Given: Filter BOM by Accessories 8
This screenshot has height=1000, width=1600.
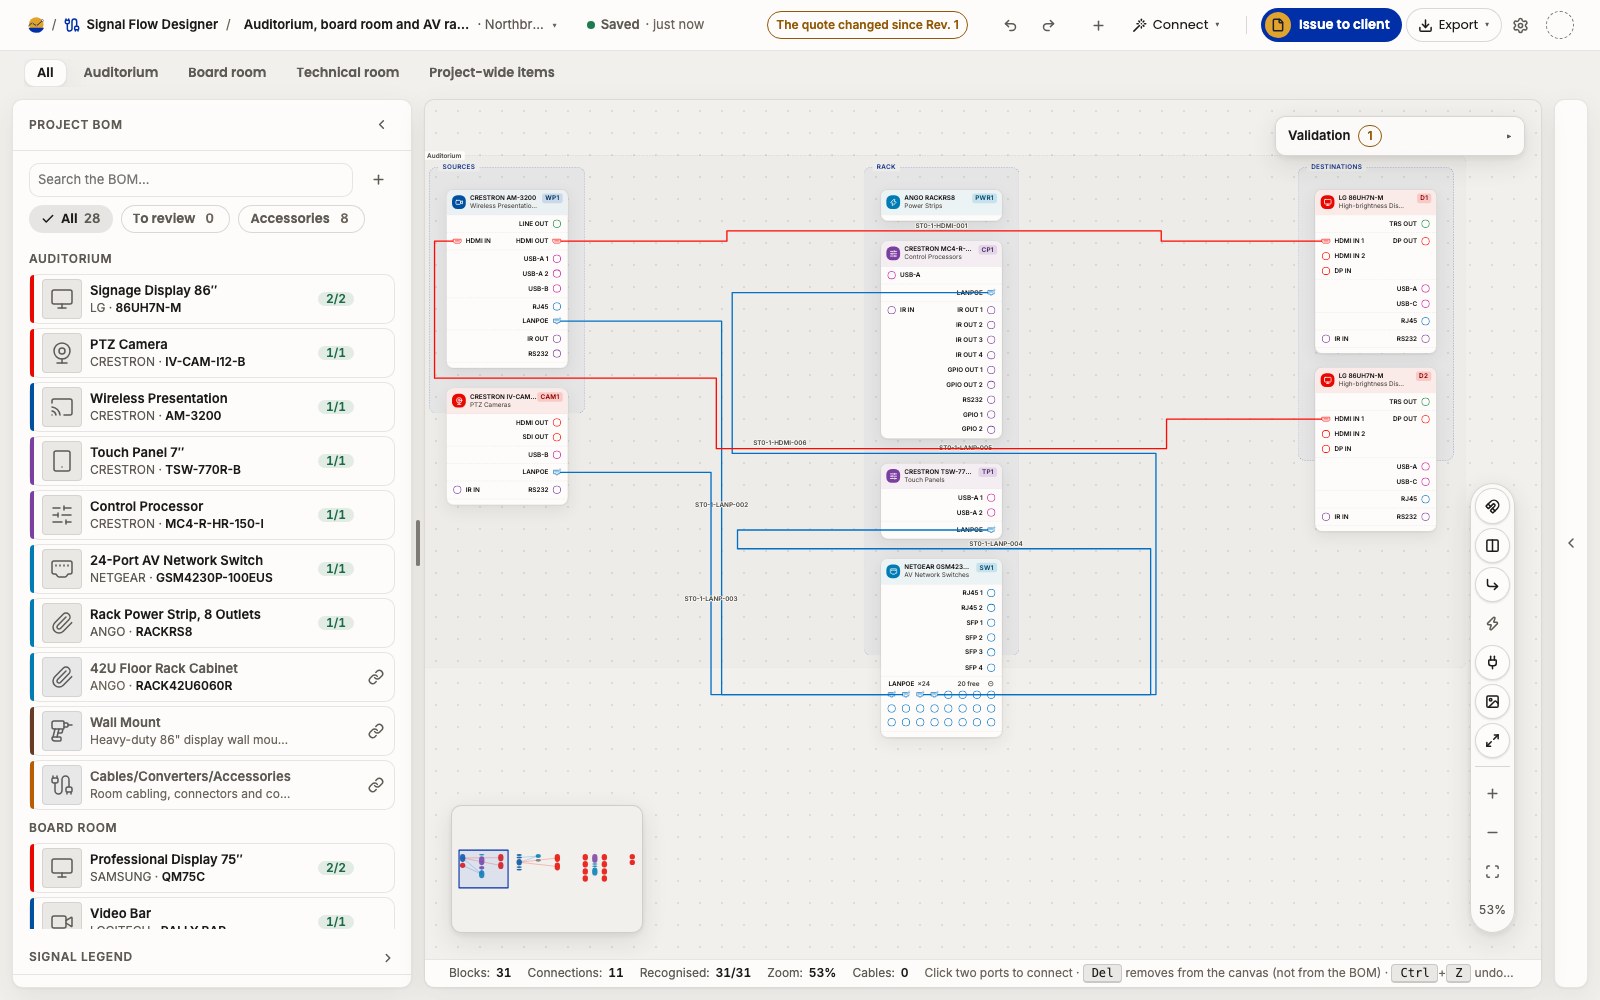Looking at the screenshot, I should click(x=301, y=219).
